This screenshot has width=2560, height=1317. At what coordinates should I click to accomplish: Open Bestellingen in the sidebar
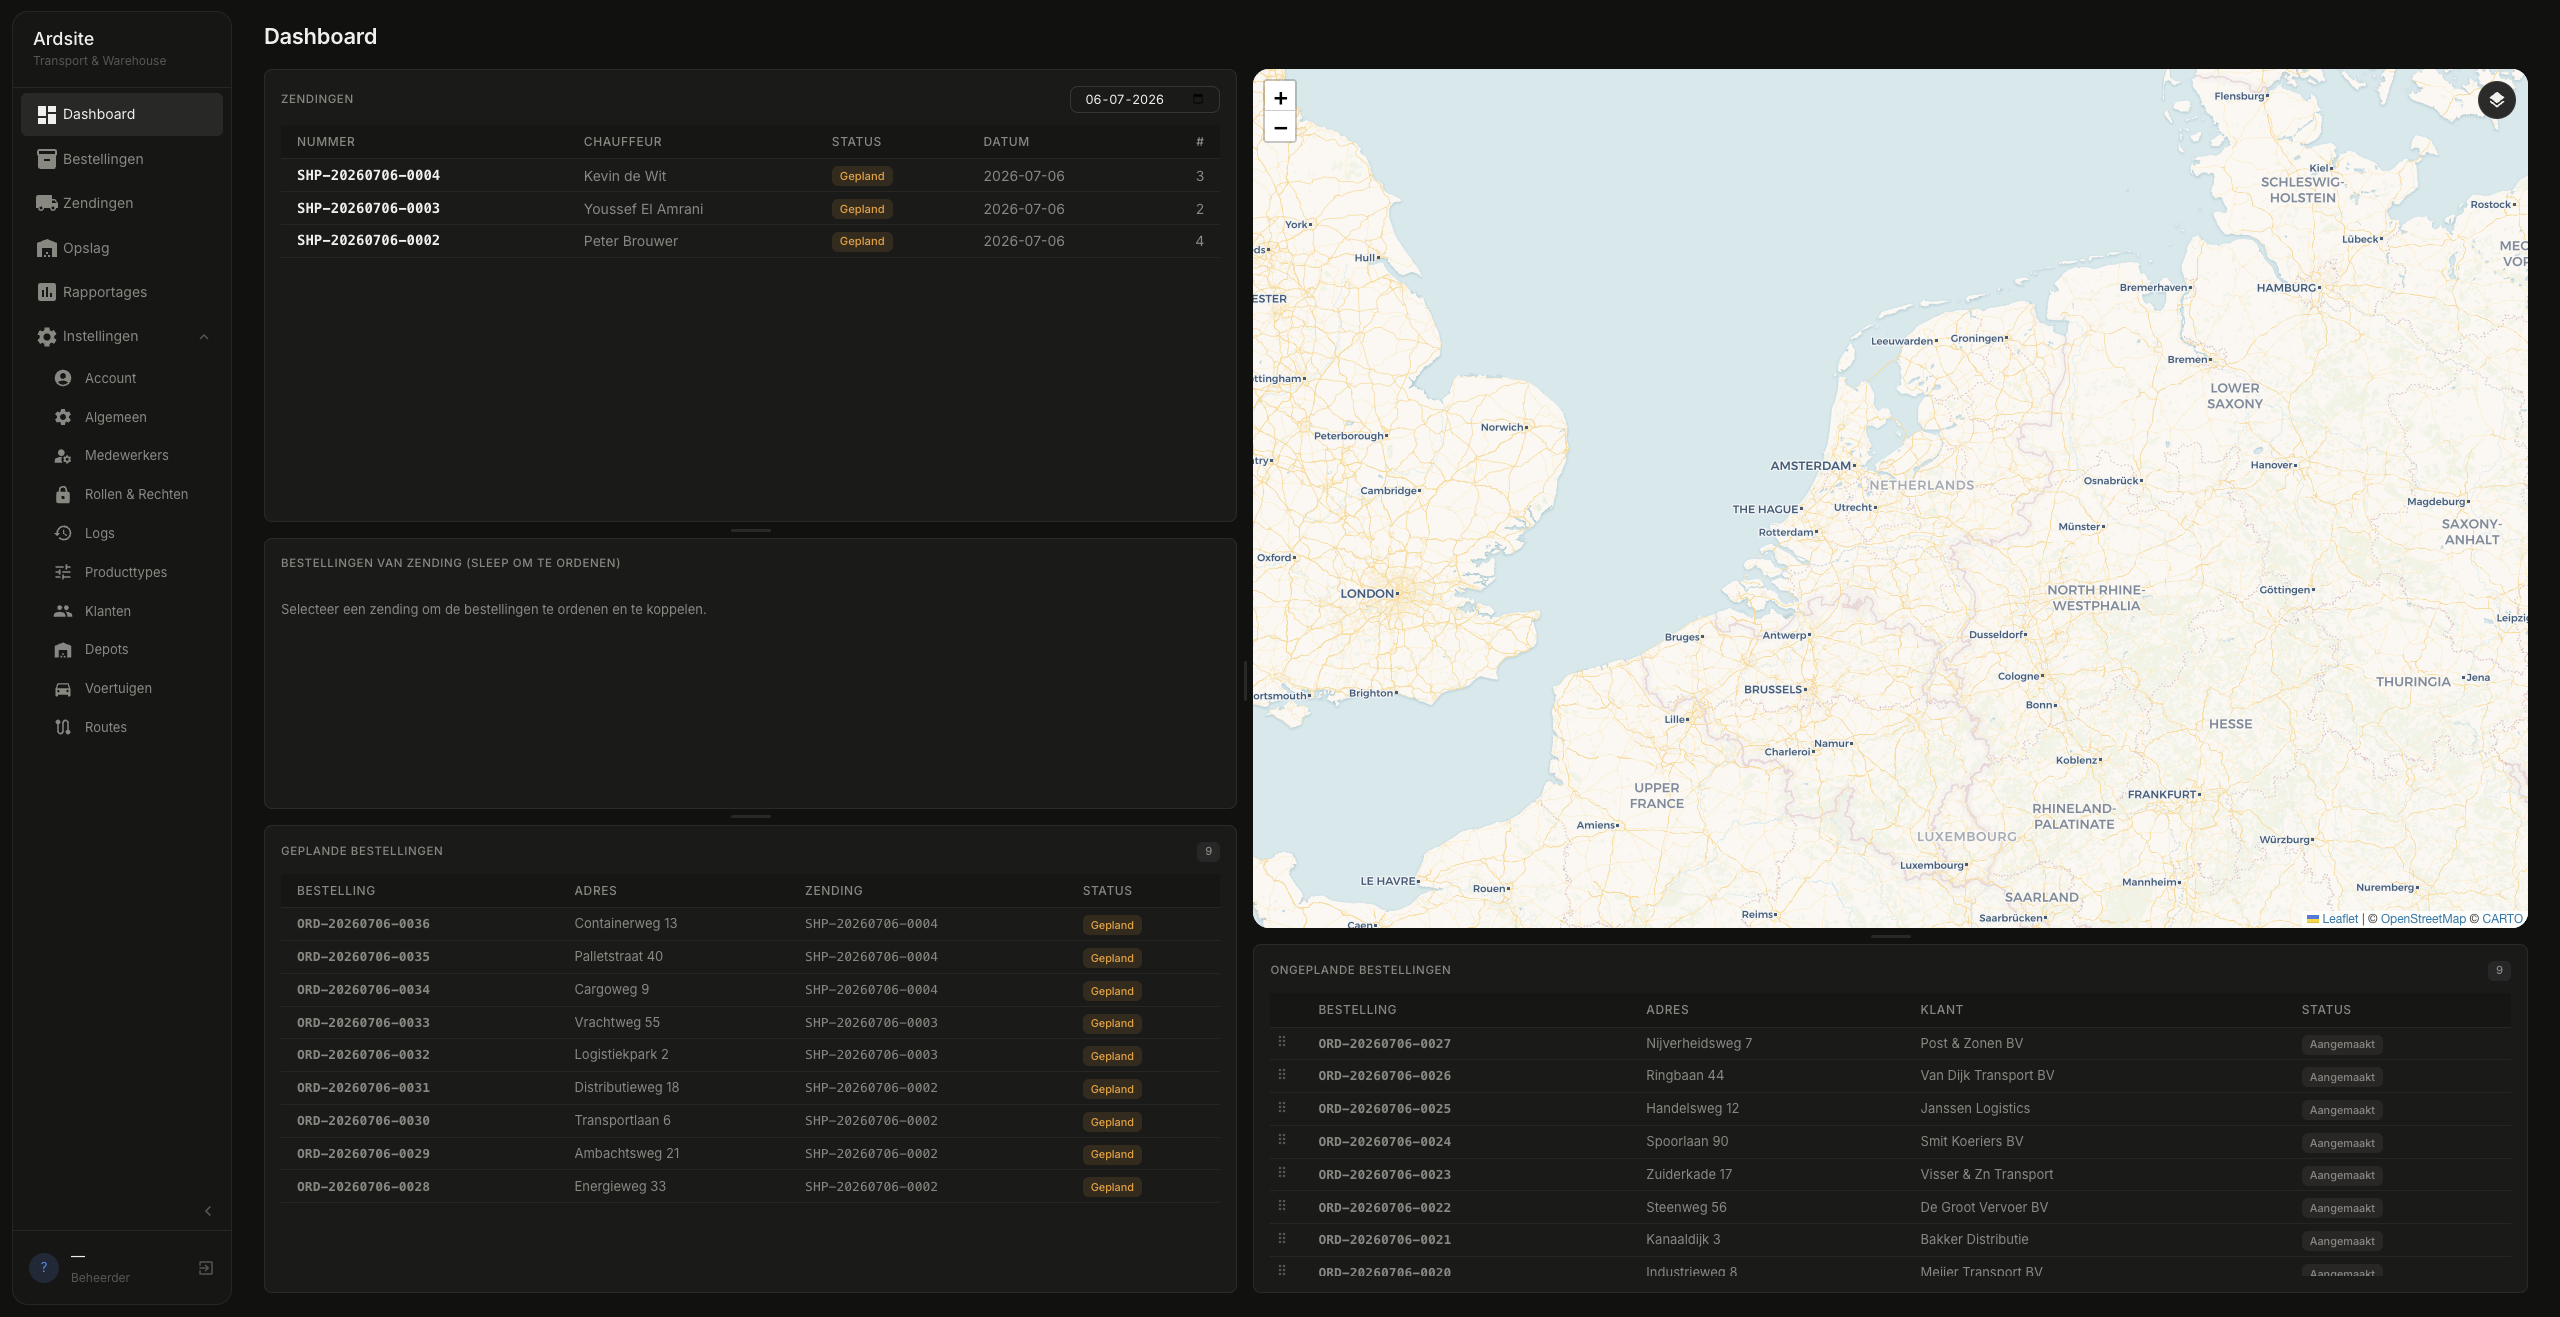121,159
